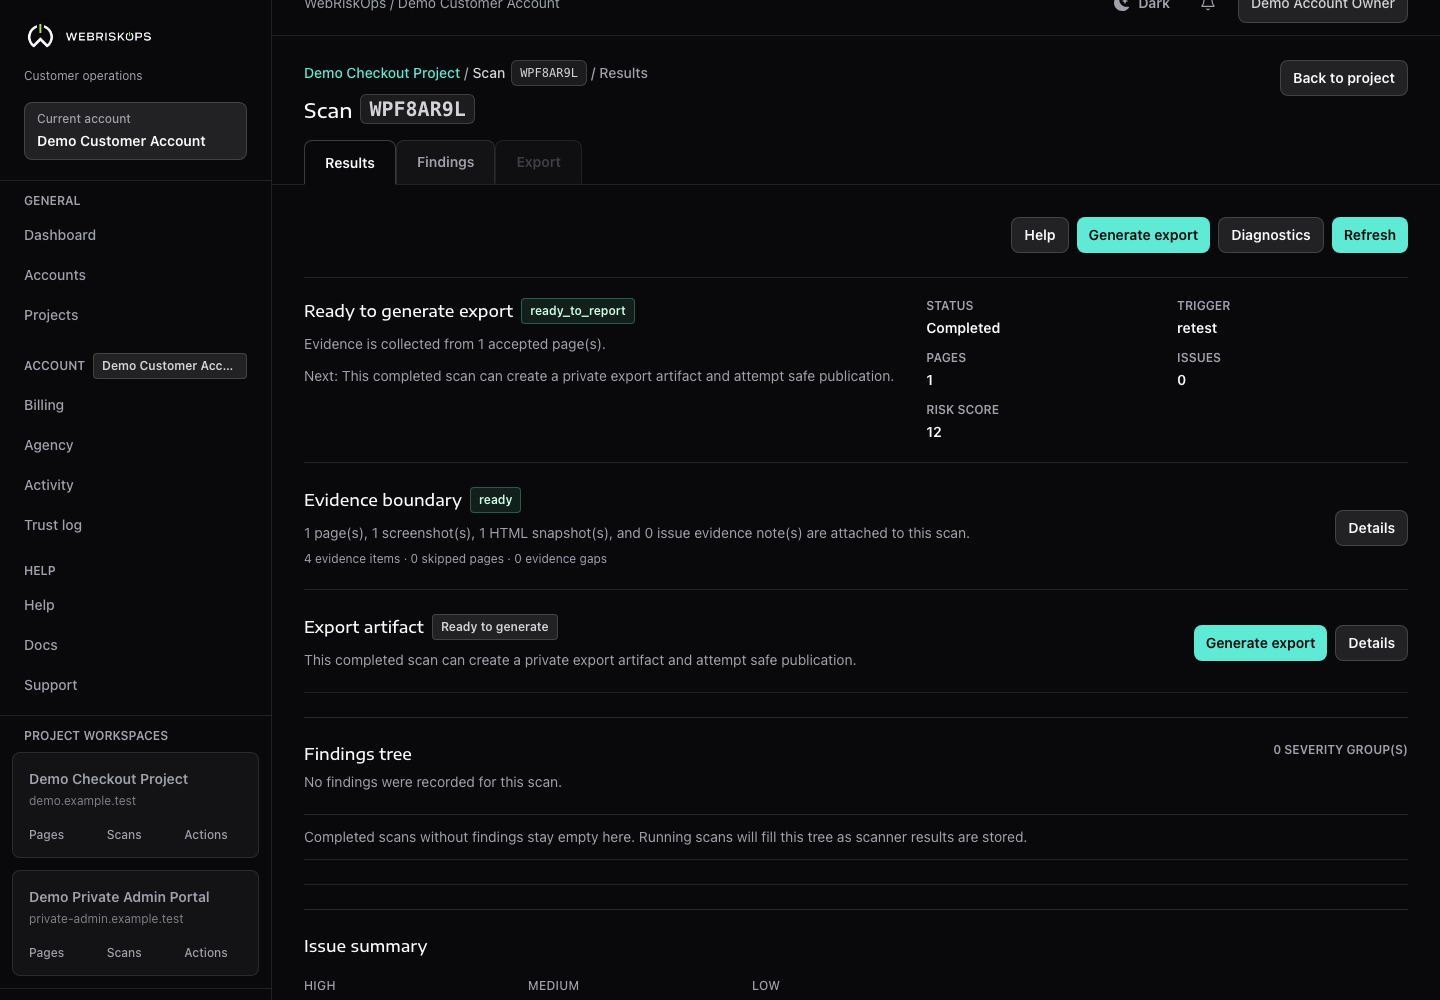This screenshot has width=1440, height=1000.
Task: Switch to the Results tab
Action: [350, 163]
